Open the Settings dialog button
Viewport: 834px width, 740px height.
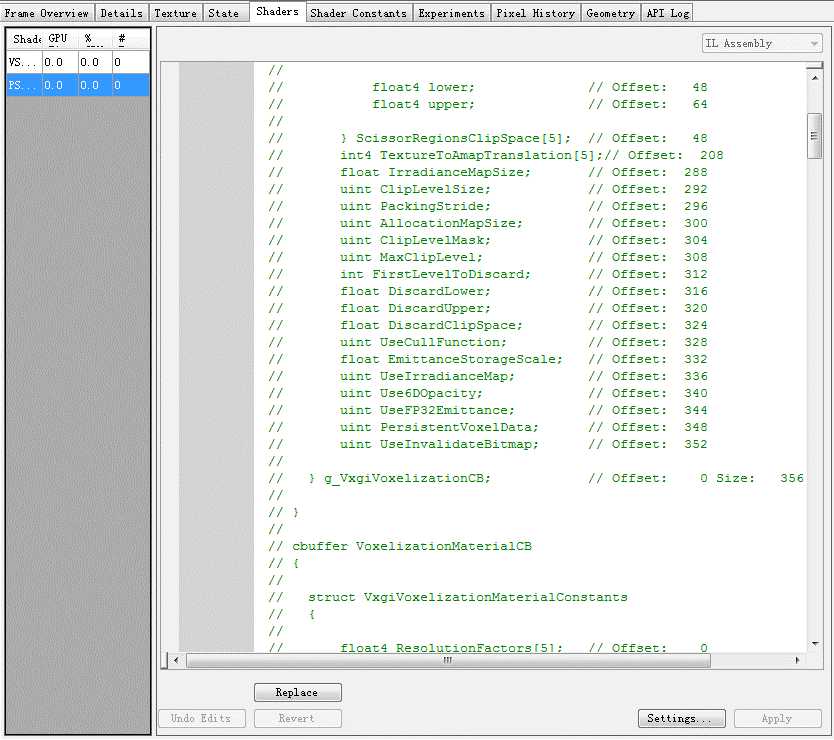coord(681,718)
